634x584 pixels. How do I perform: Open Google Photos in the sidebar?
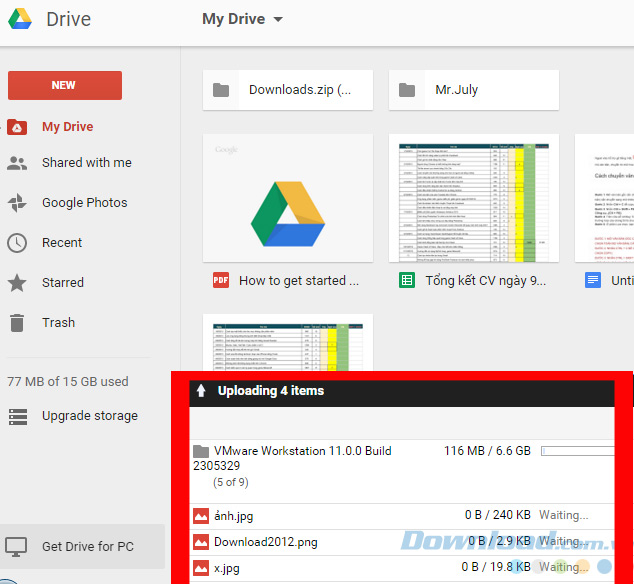(85, 203)
